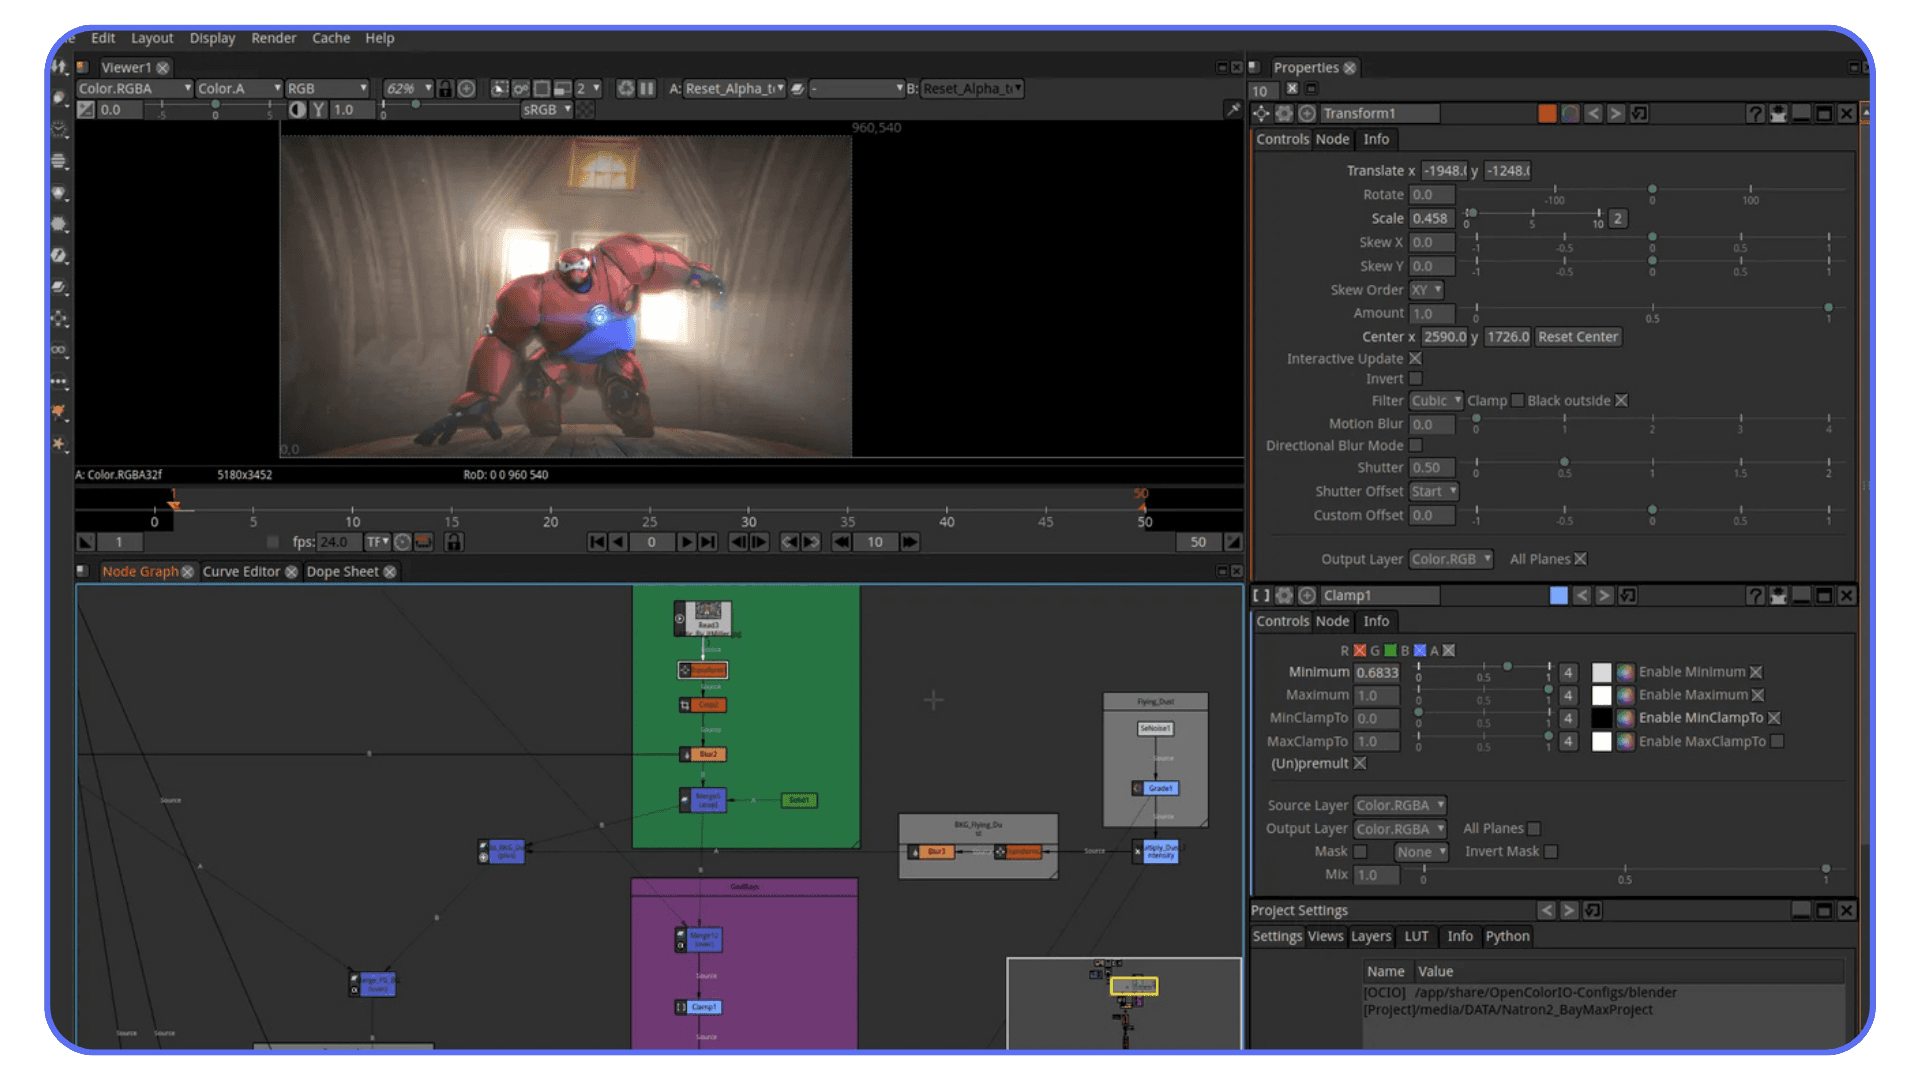Open the RGB display channels dropdown
1920x1080 pixels.
pos(327,88)
